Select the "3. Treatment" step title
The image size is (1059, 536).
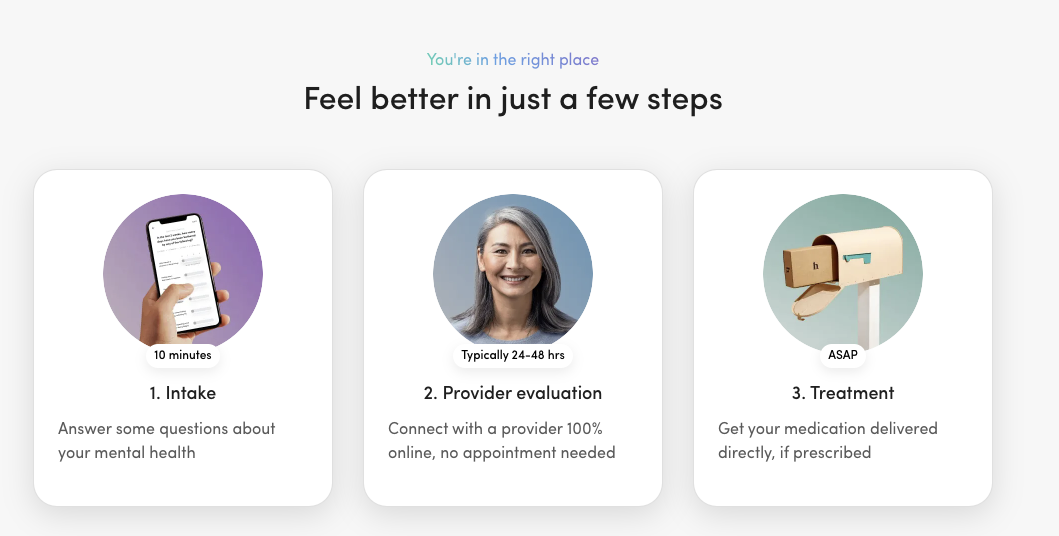click(x=843, y=393)
